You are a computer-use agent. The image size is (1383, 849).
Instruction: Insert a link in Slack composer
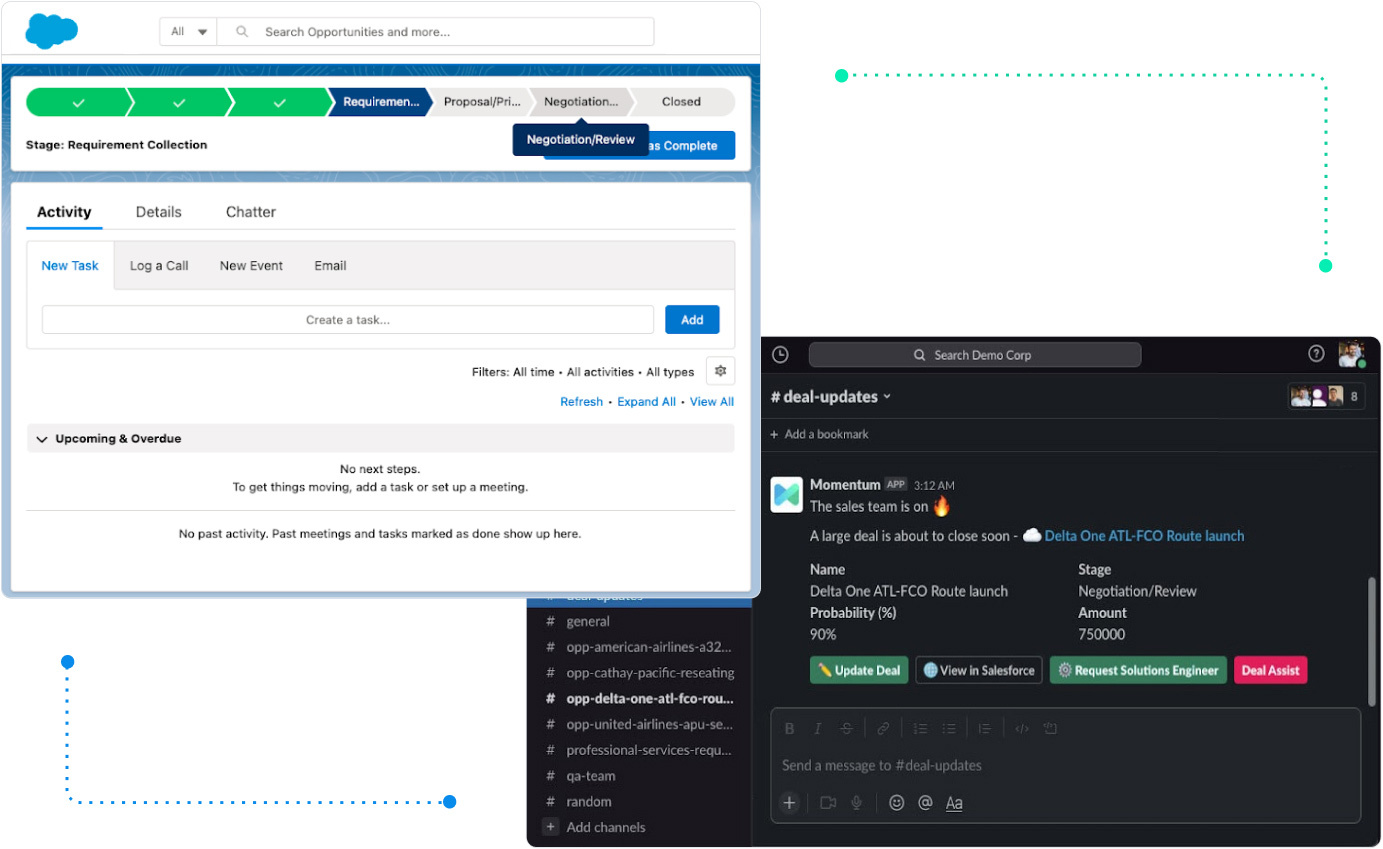point(883,729)
